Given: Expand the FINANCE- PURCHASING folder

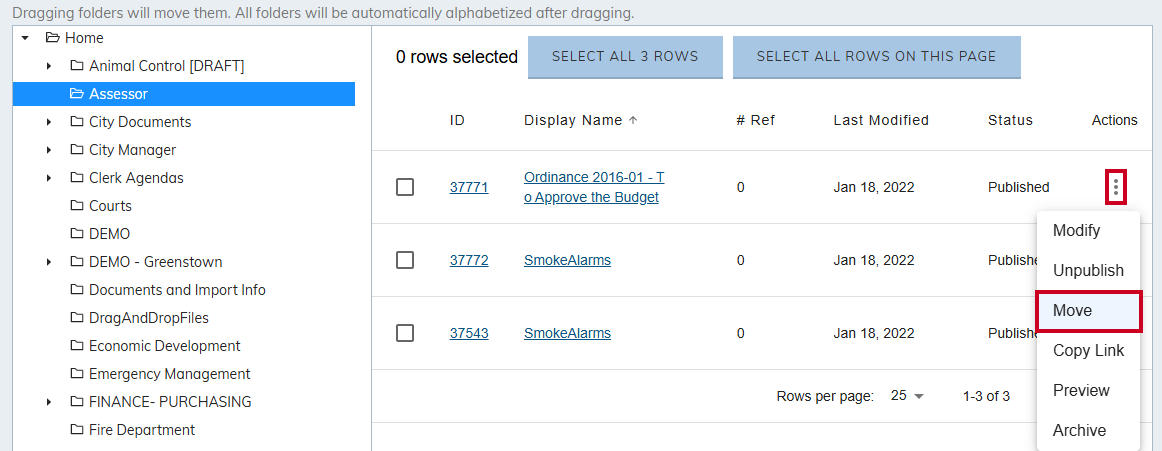Looking at the screenshot, I should (49, 402).
